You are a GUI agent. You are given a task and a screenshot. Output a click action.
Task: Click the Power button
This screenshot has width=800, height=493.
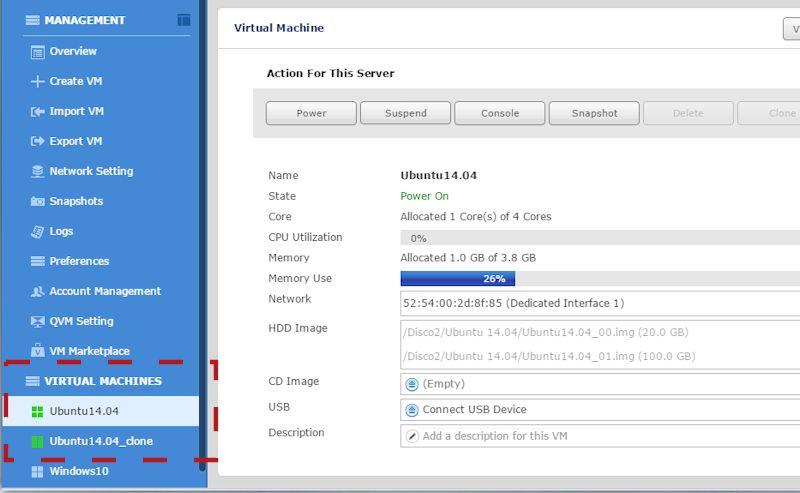[311, 113]
